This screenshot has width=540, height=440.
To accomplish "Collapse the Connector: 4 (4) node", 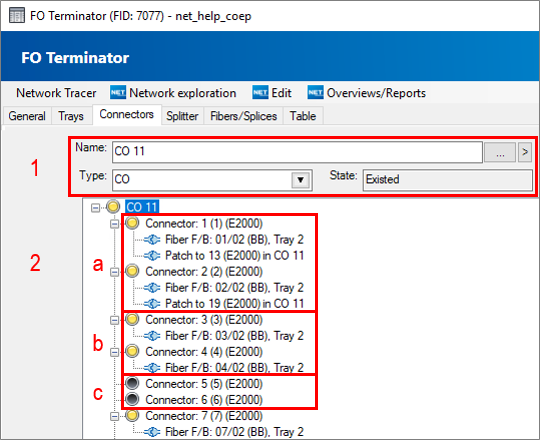I will (x=114, y=352).
